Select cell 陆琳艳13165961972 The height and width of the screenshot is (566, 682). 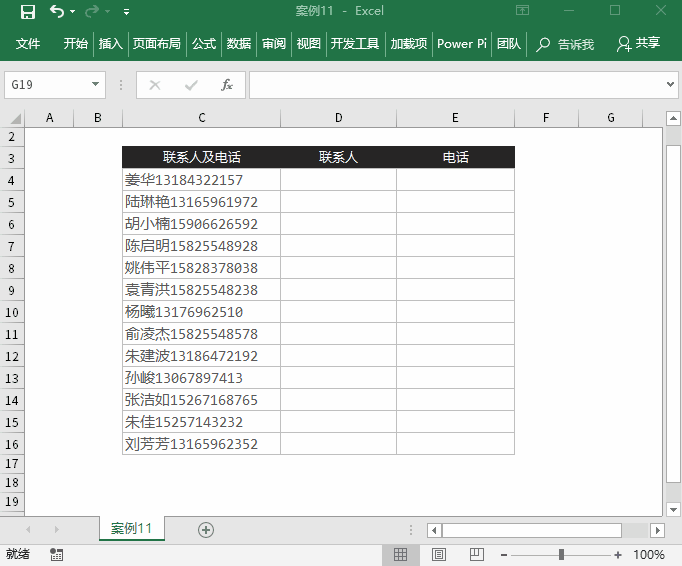[201, 202]
